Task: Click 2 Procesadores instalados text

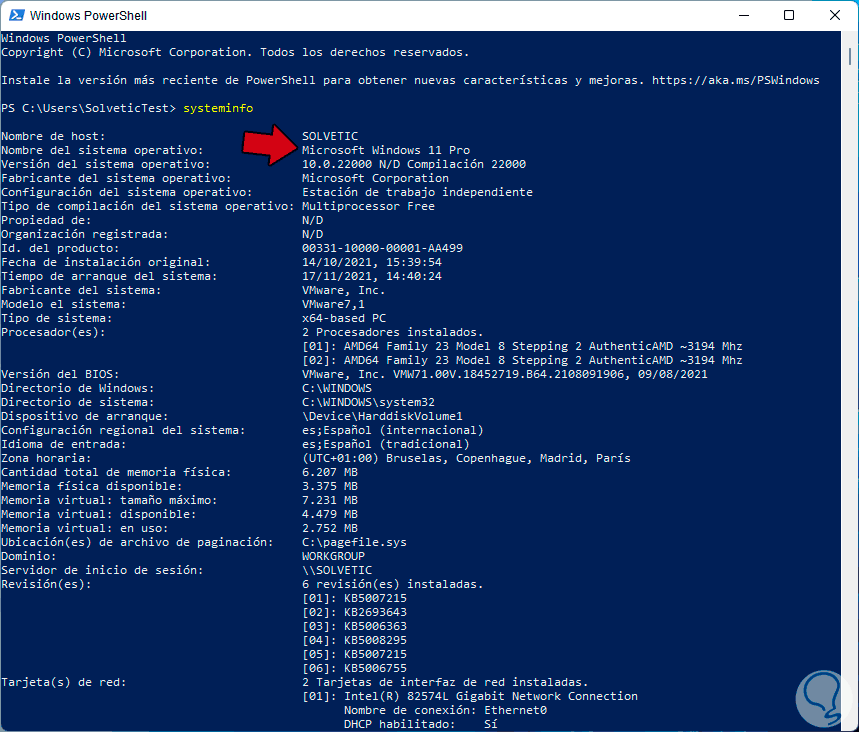Action: (x=393, y=332)
